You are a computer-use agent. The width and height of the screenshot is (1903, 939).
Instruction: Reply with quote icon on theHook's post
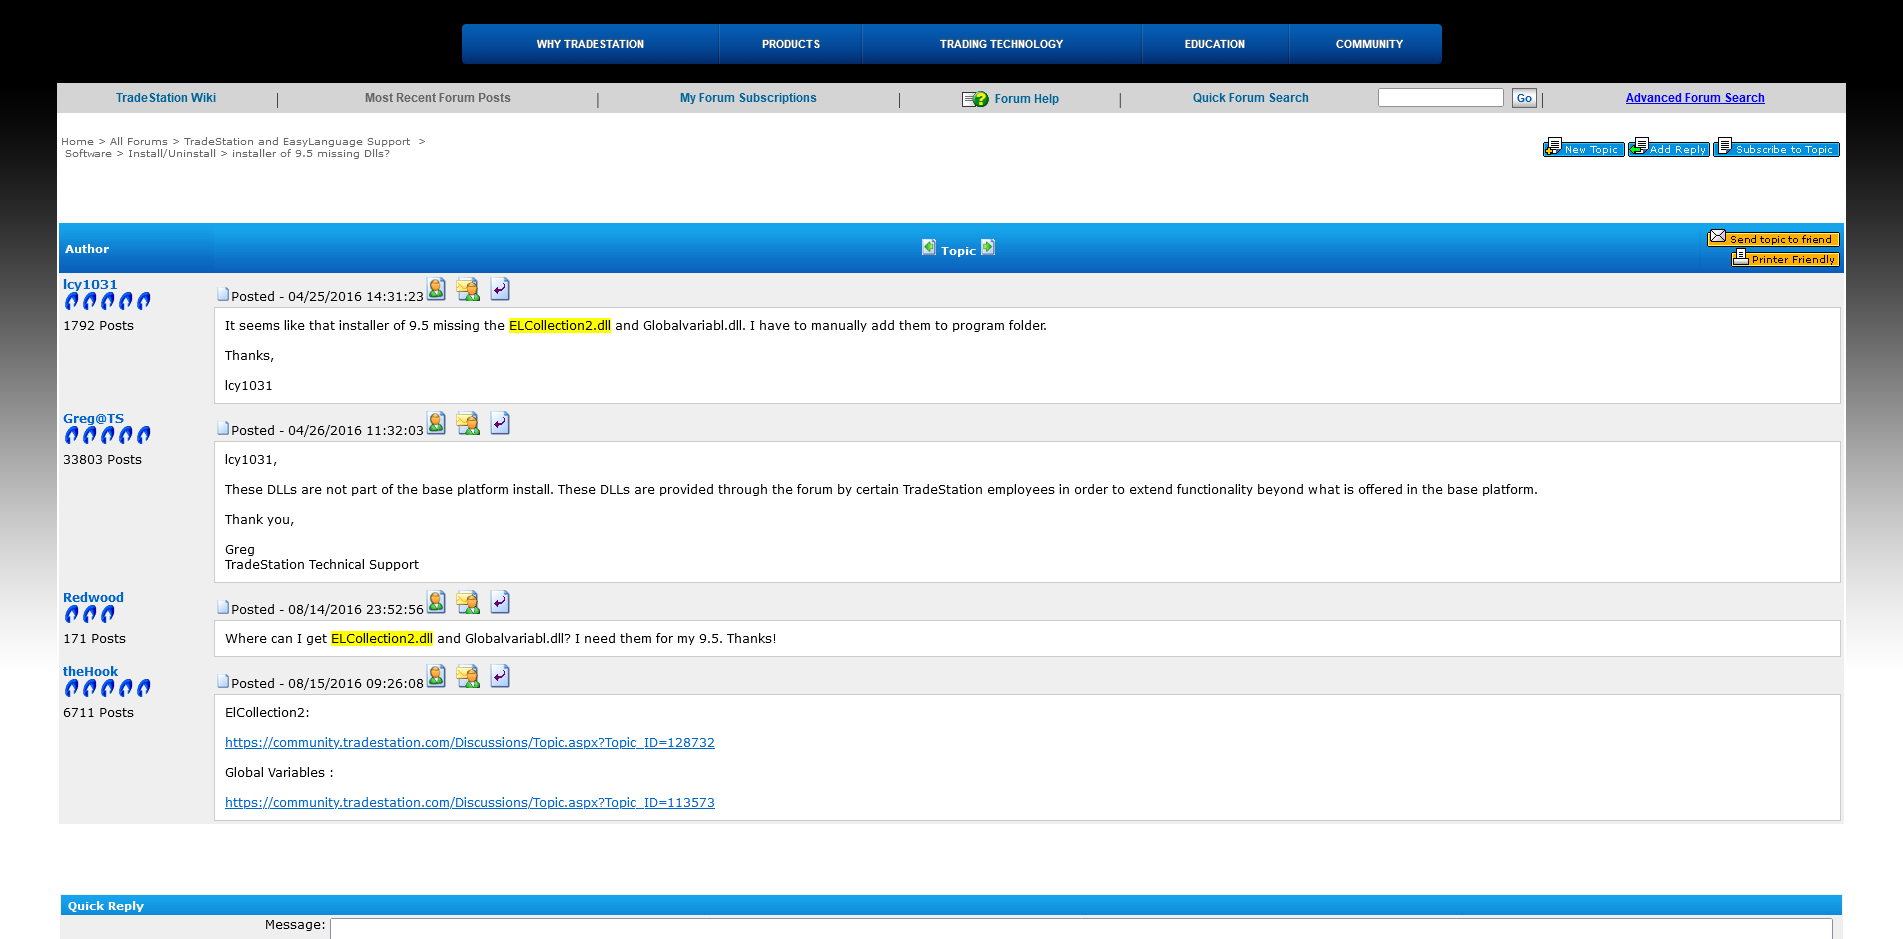(x=500, y=676)
